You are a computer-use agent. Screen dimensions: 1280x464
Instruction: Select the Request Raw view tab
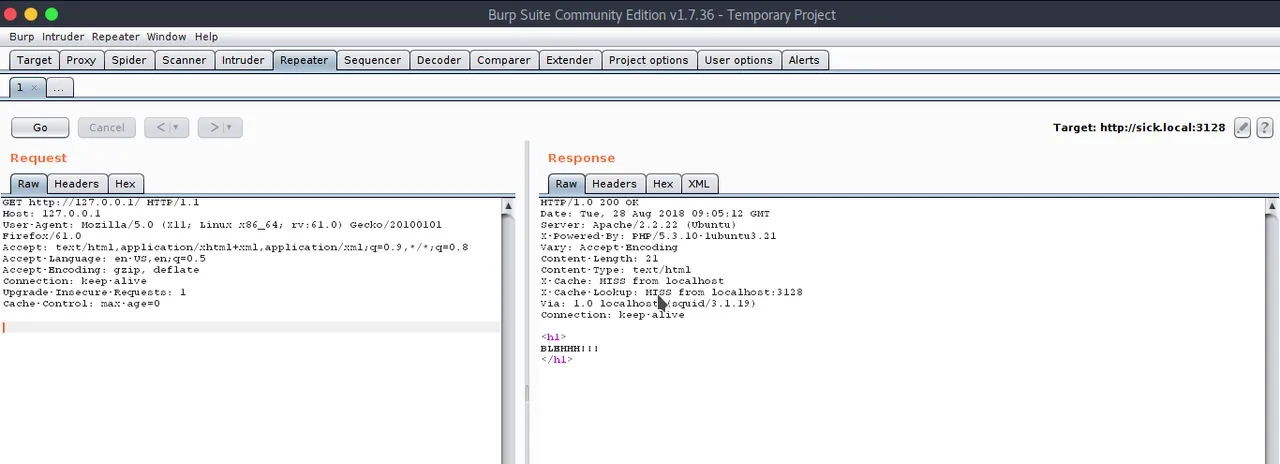pos(28,184)
